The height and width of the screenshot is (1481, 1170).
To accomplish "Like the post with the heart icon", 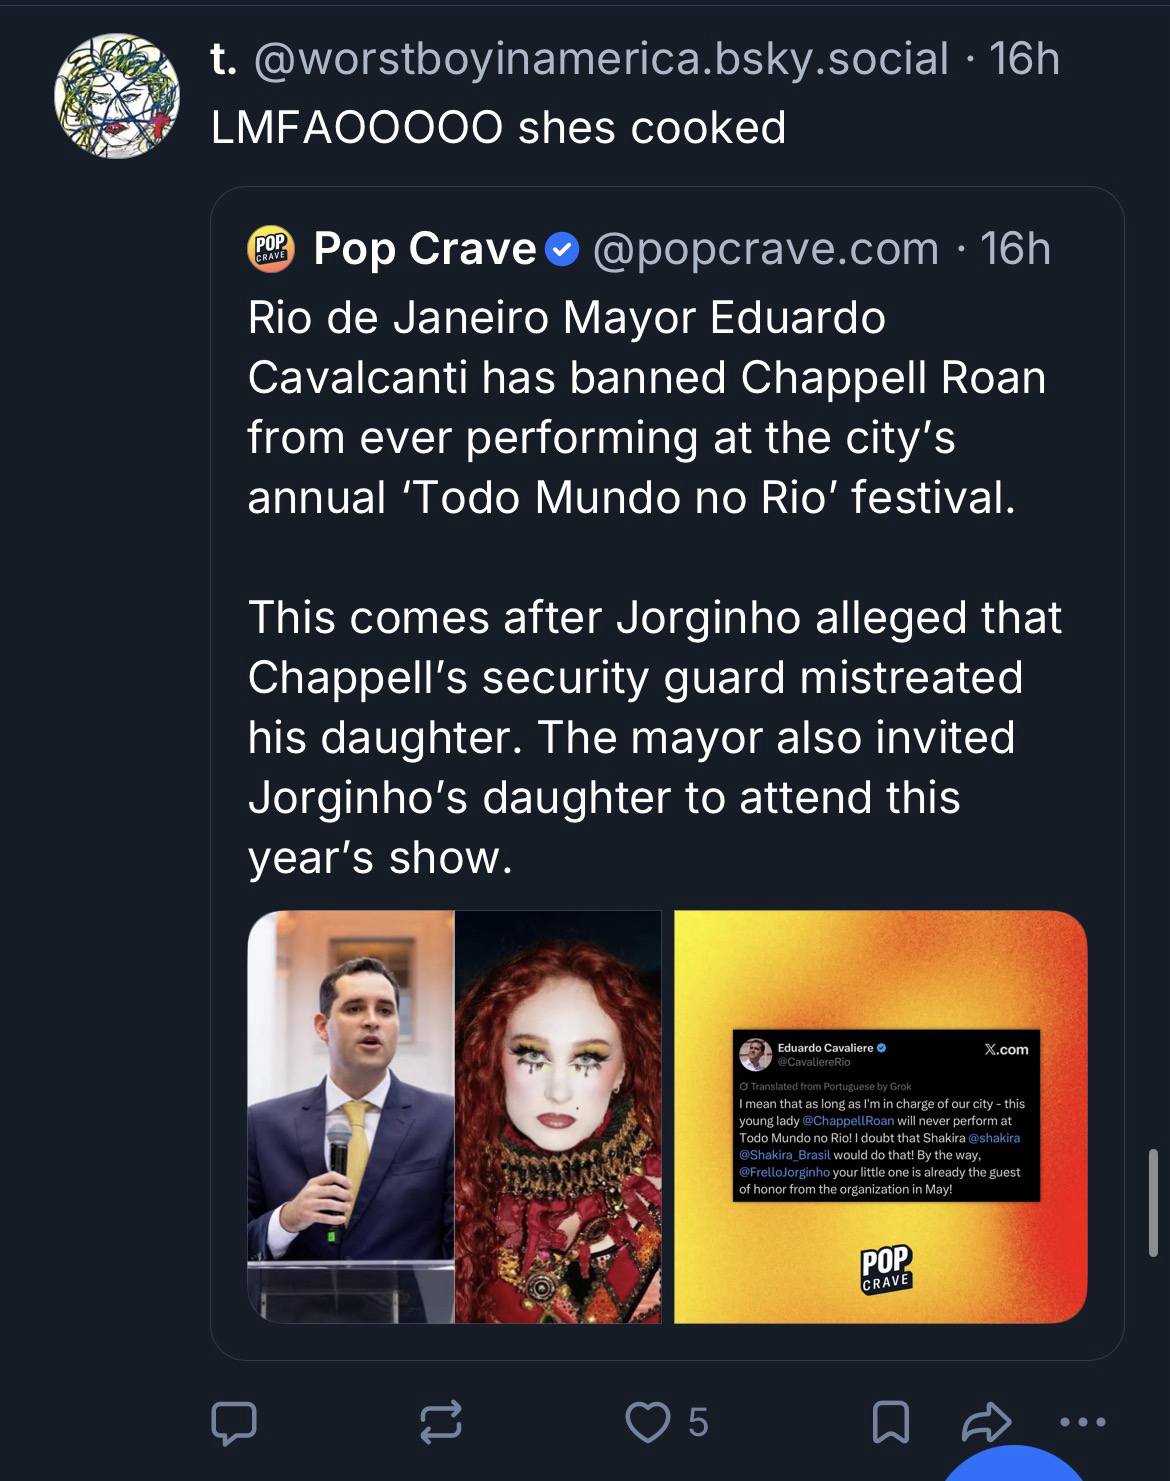I will (x=647, y=1422).
